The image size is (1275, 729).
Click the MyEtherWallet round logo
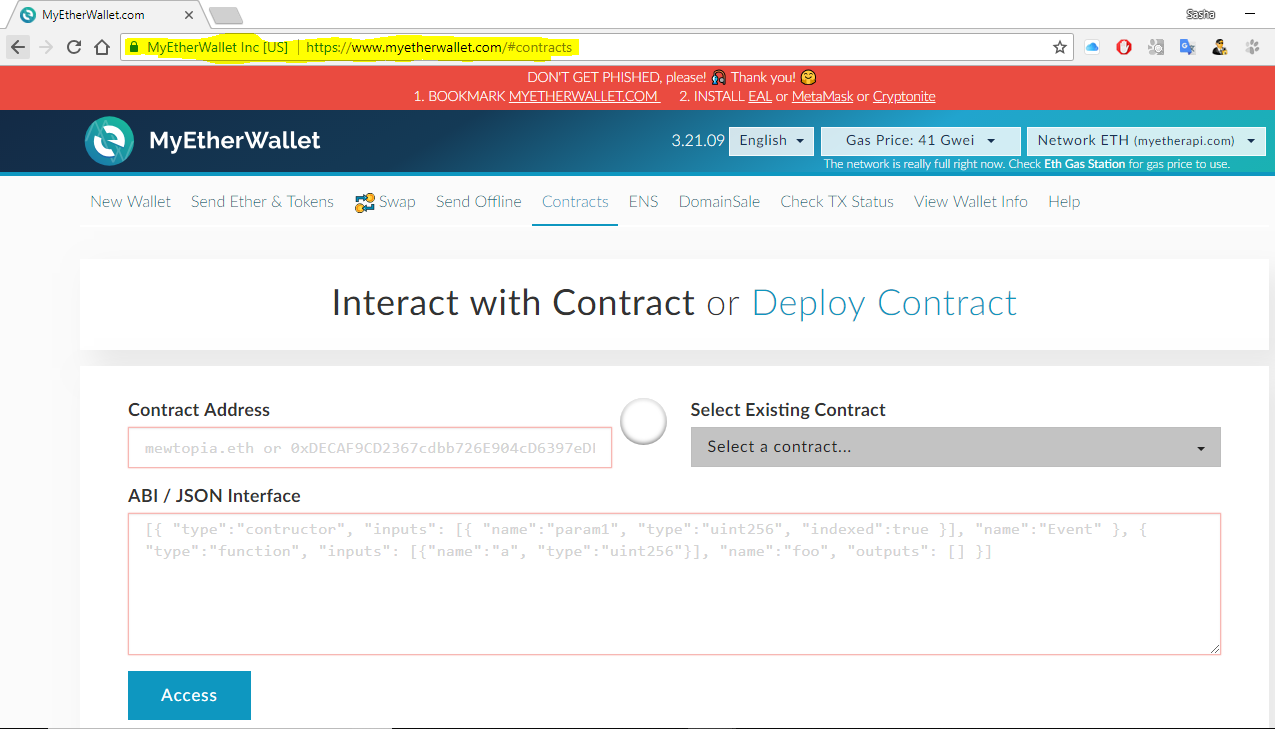pyautogui.click(x=109, y=141)
